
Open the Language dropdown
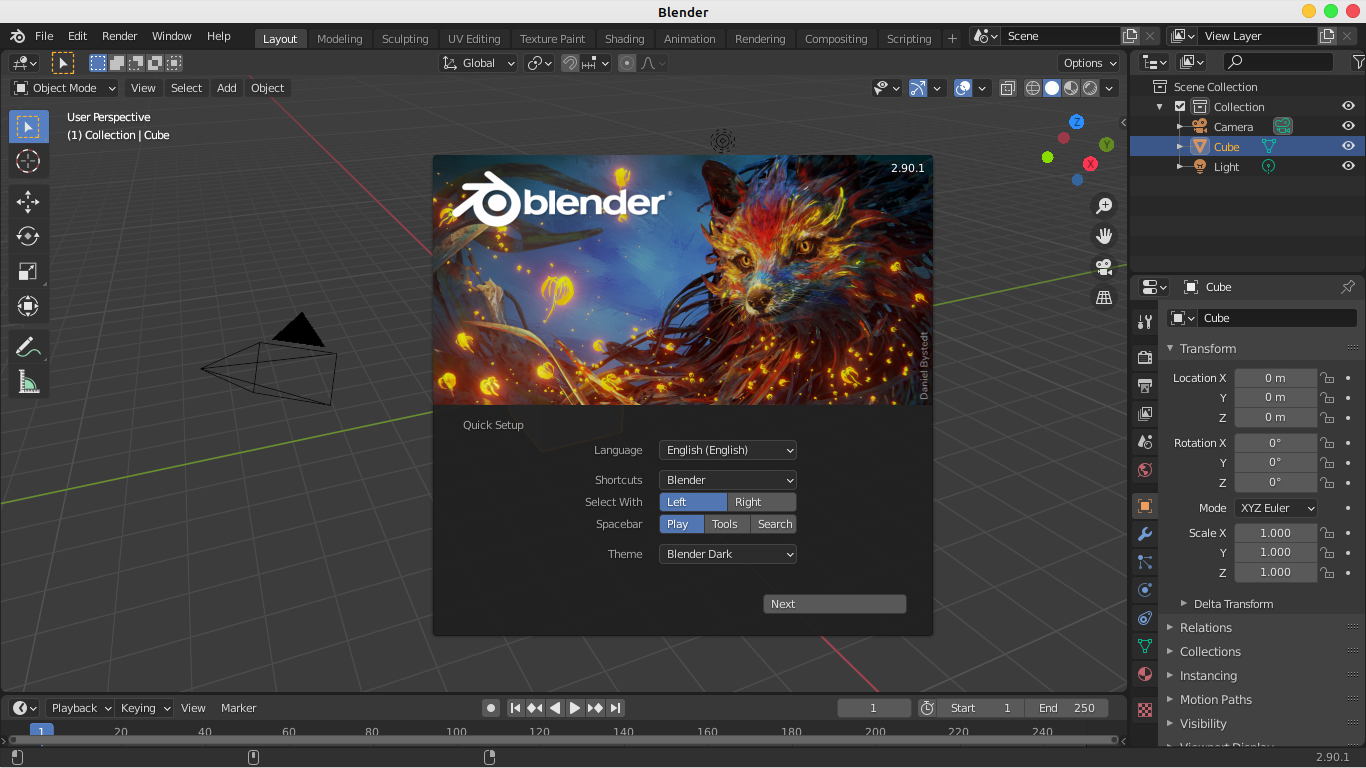click(x=728, y=450)
